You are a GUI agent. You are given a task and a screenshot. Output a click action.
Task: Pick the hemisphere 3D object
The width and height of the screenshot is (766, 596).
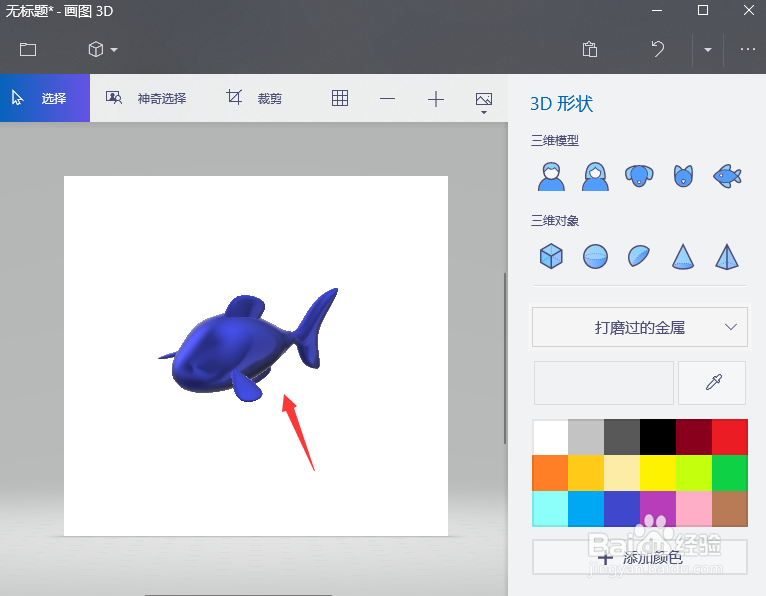(x=638, y=256)
